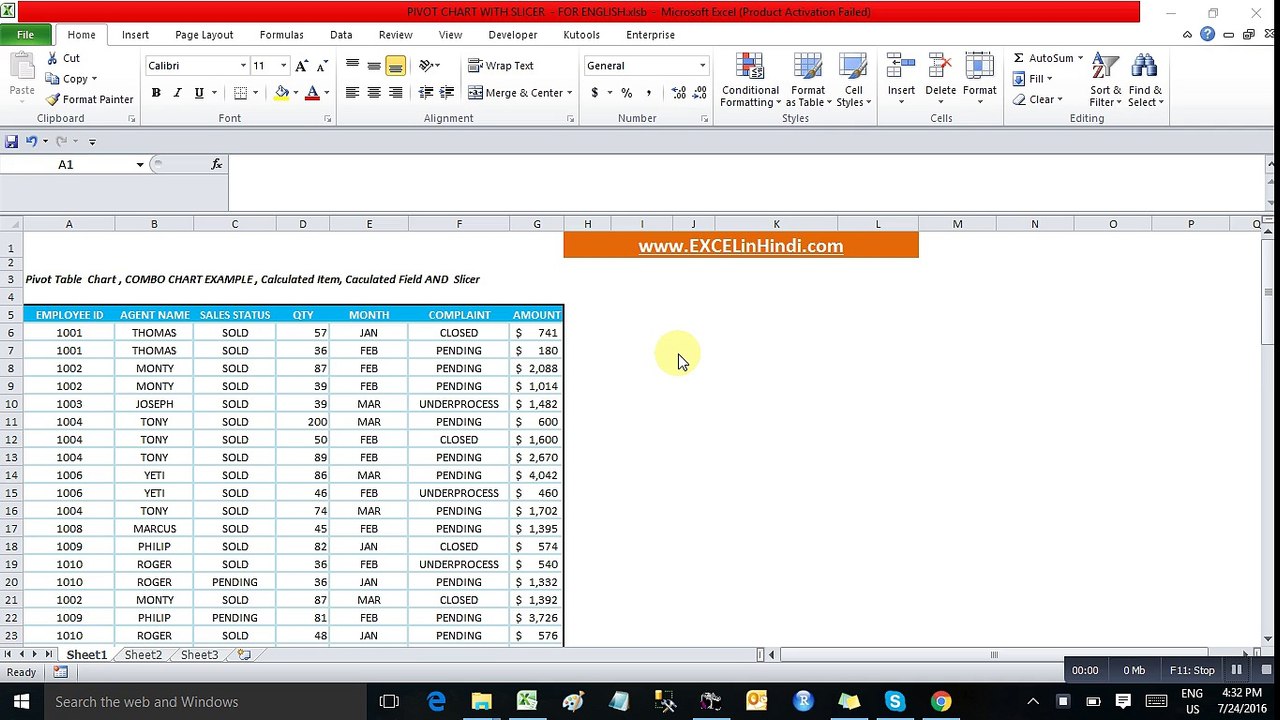
Task: Apply Underline formatting
Action: point(199,93)
